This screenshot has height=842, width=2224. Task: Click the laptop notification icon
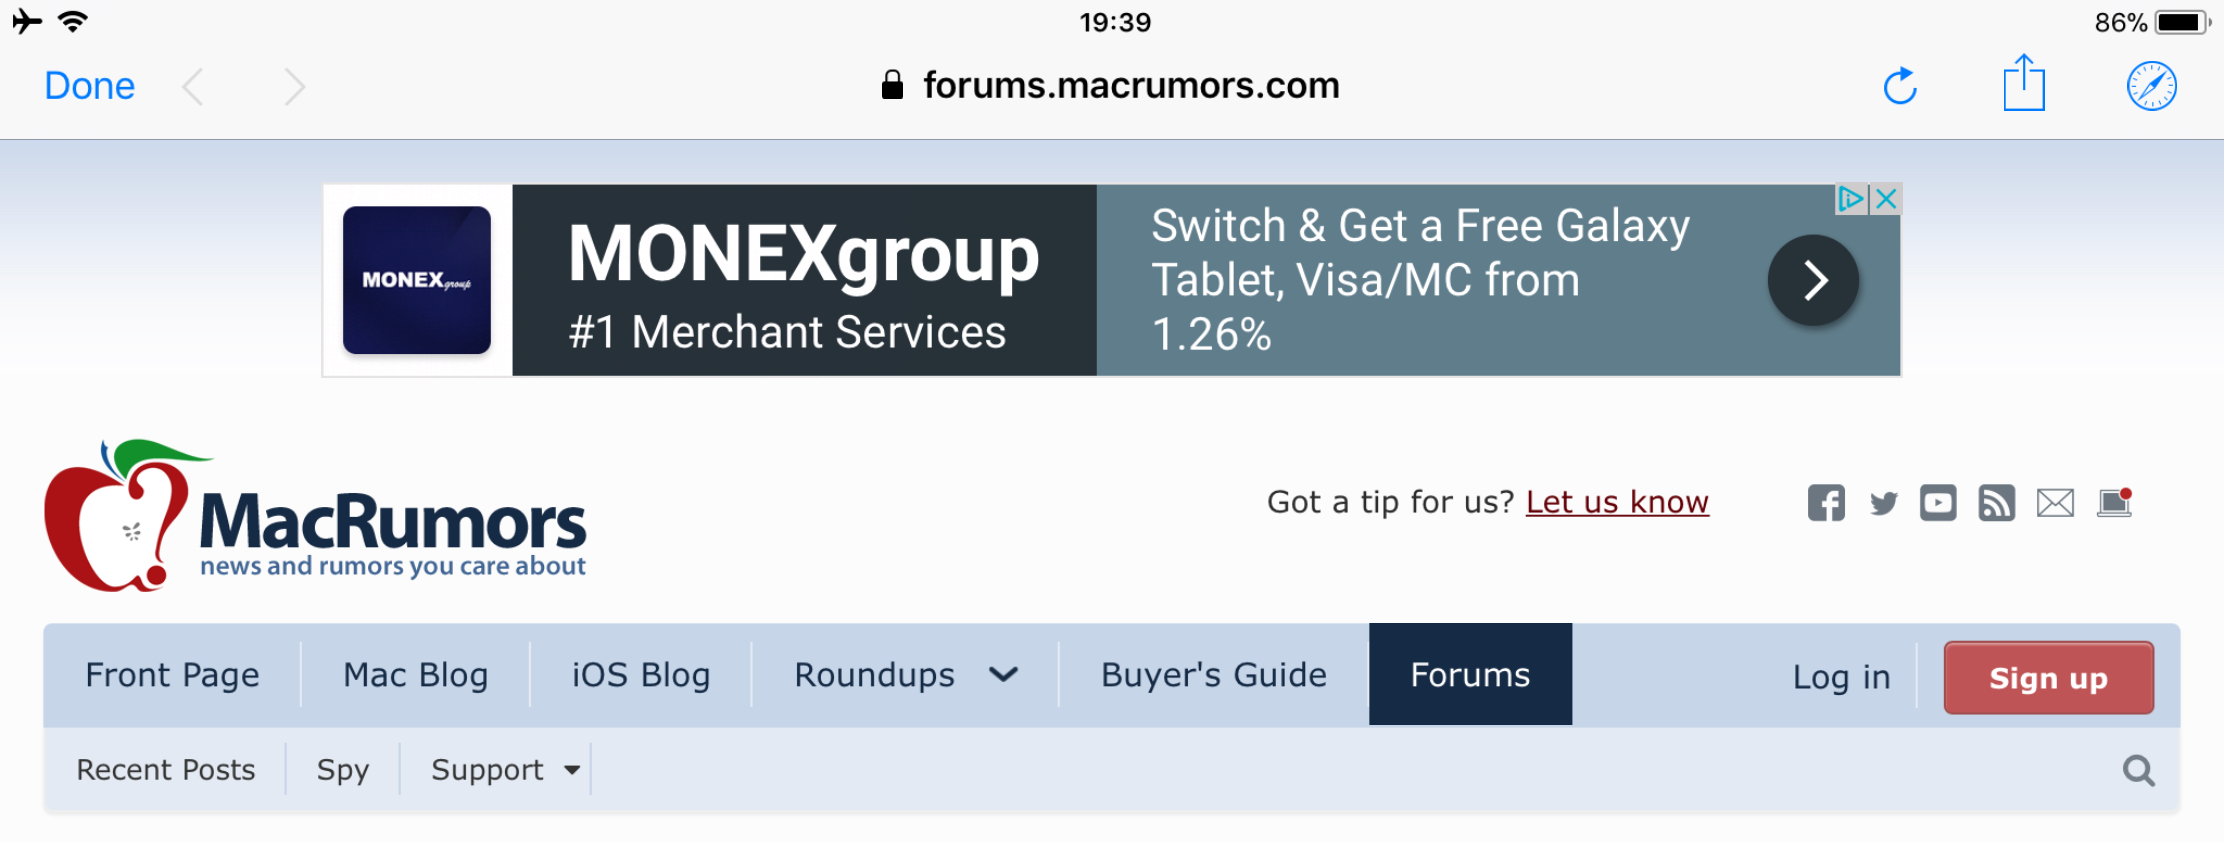tap(2114, 502)
